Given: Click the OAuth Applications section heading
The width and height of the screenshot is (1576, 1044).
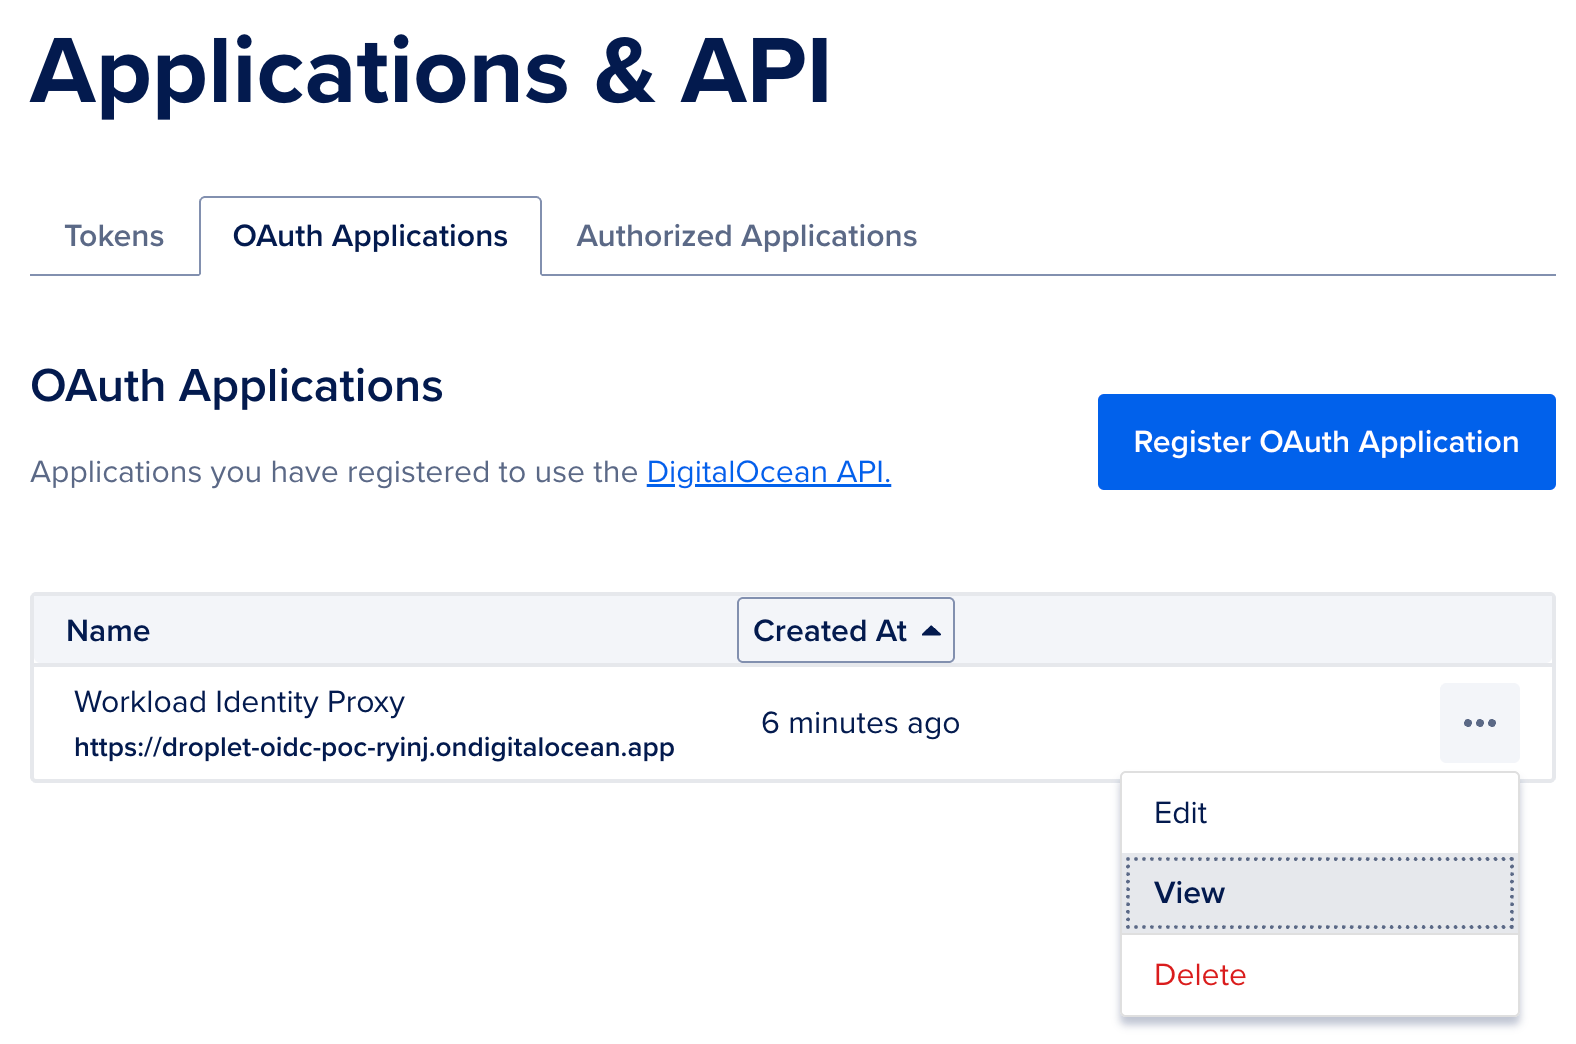Looking at the screenshot, I should (237, 386).
